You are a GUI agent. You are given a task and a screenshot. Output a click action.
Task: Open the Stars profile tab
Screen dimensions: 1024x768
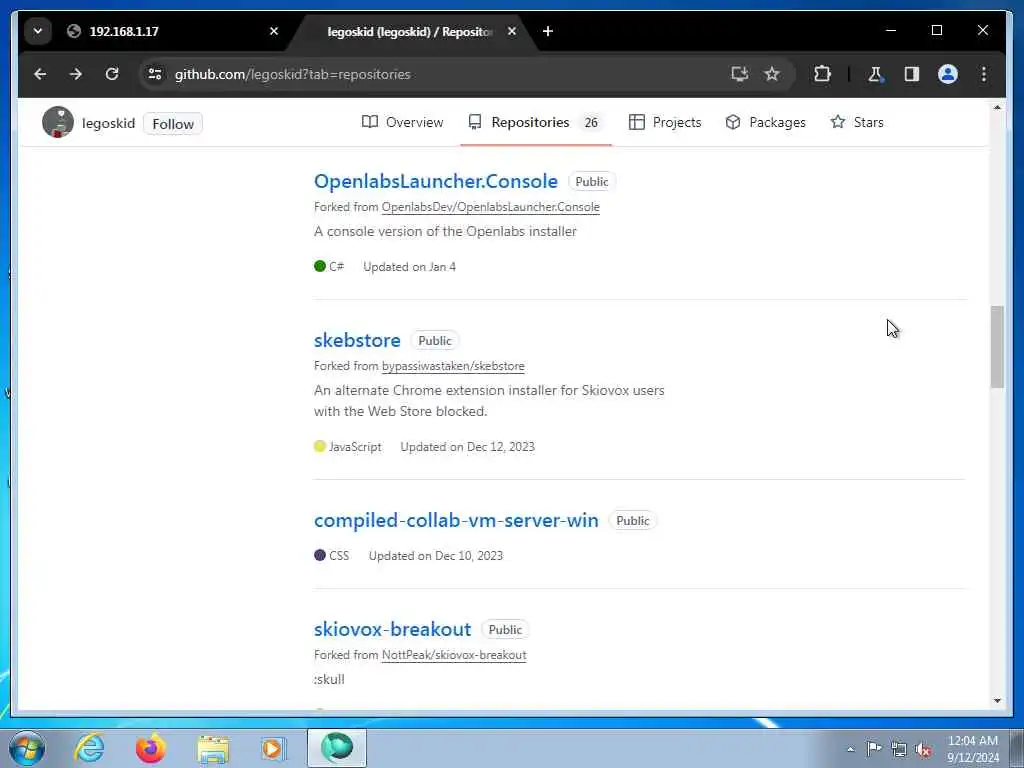tap(857, 122)
